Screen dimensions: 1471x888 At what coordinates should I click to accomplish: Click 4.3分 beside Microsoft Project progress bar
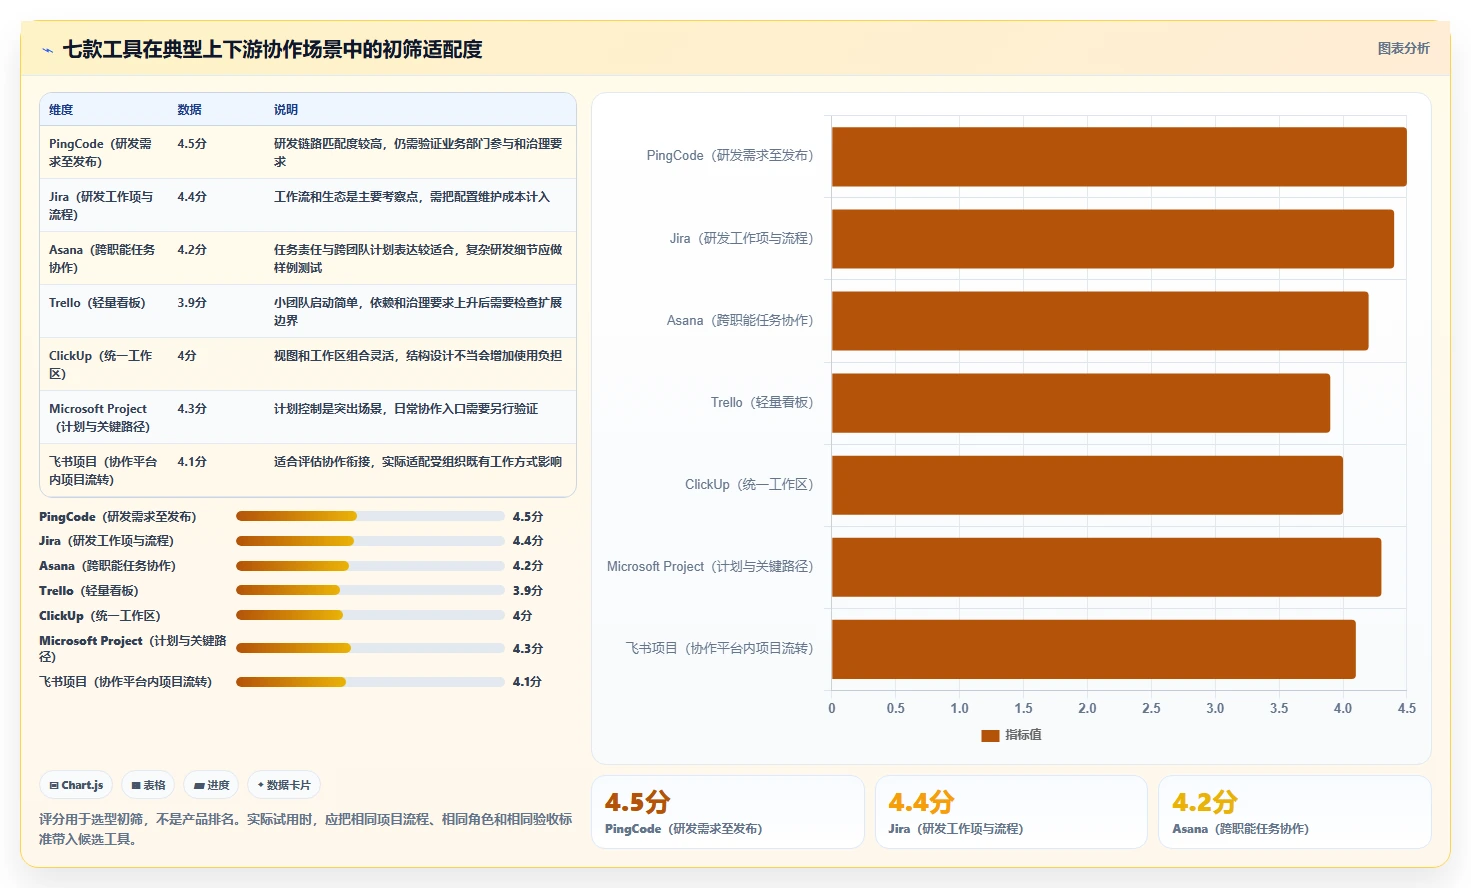pos(527,649)
